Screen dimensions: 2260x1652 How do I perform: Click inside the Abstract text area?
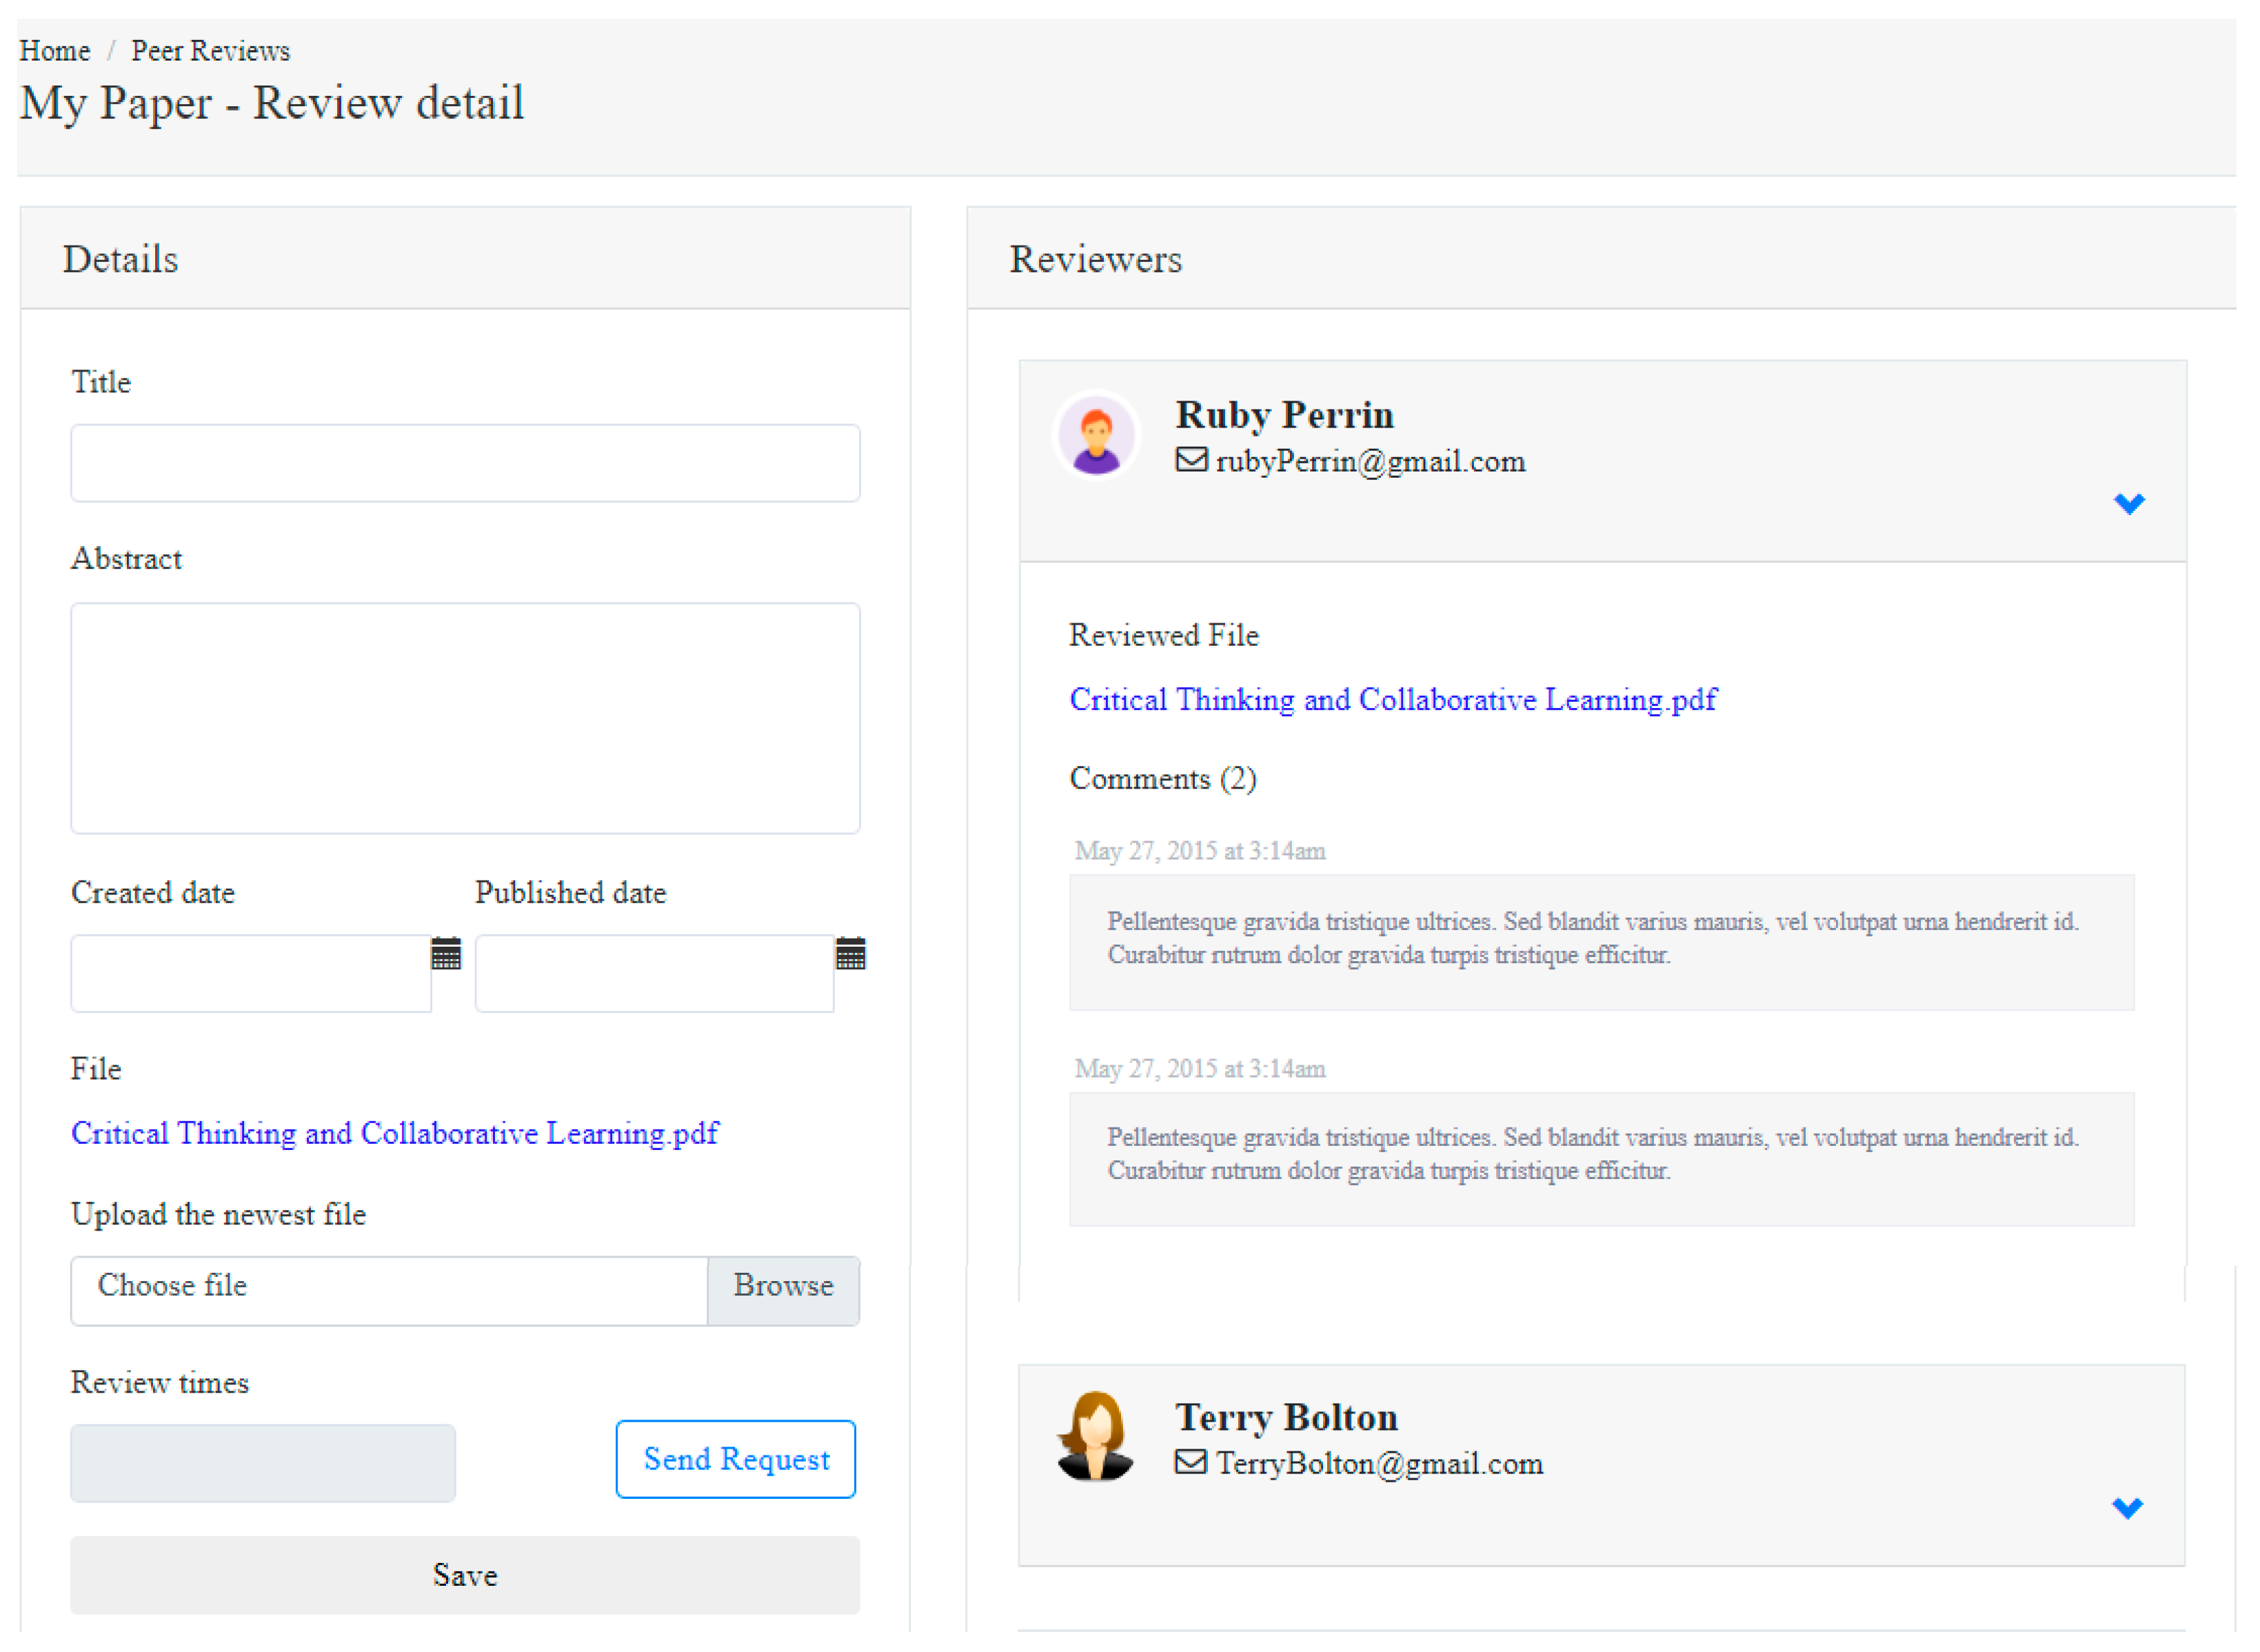(465, 717)
